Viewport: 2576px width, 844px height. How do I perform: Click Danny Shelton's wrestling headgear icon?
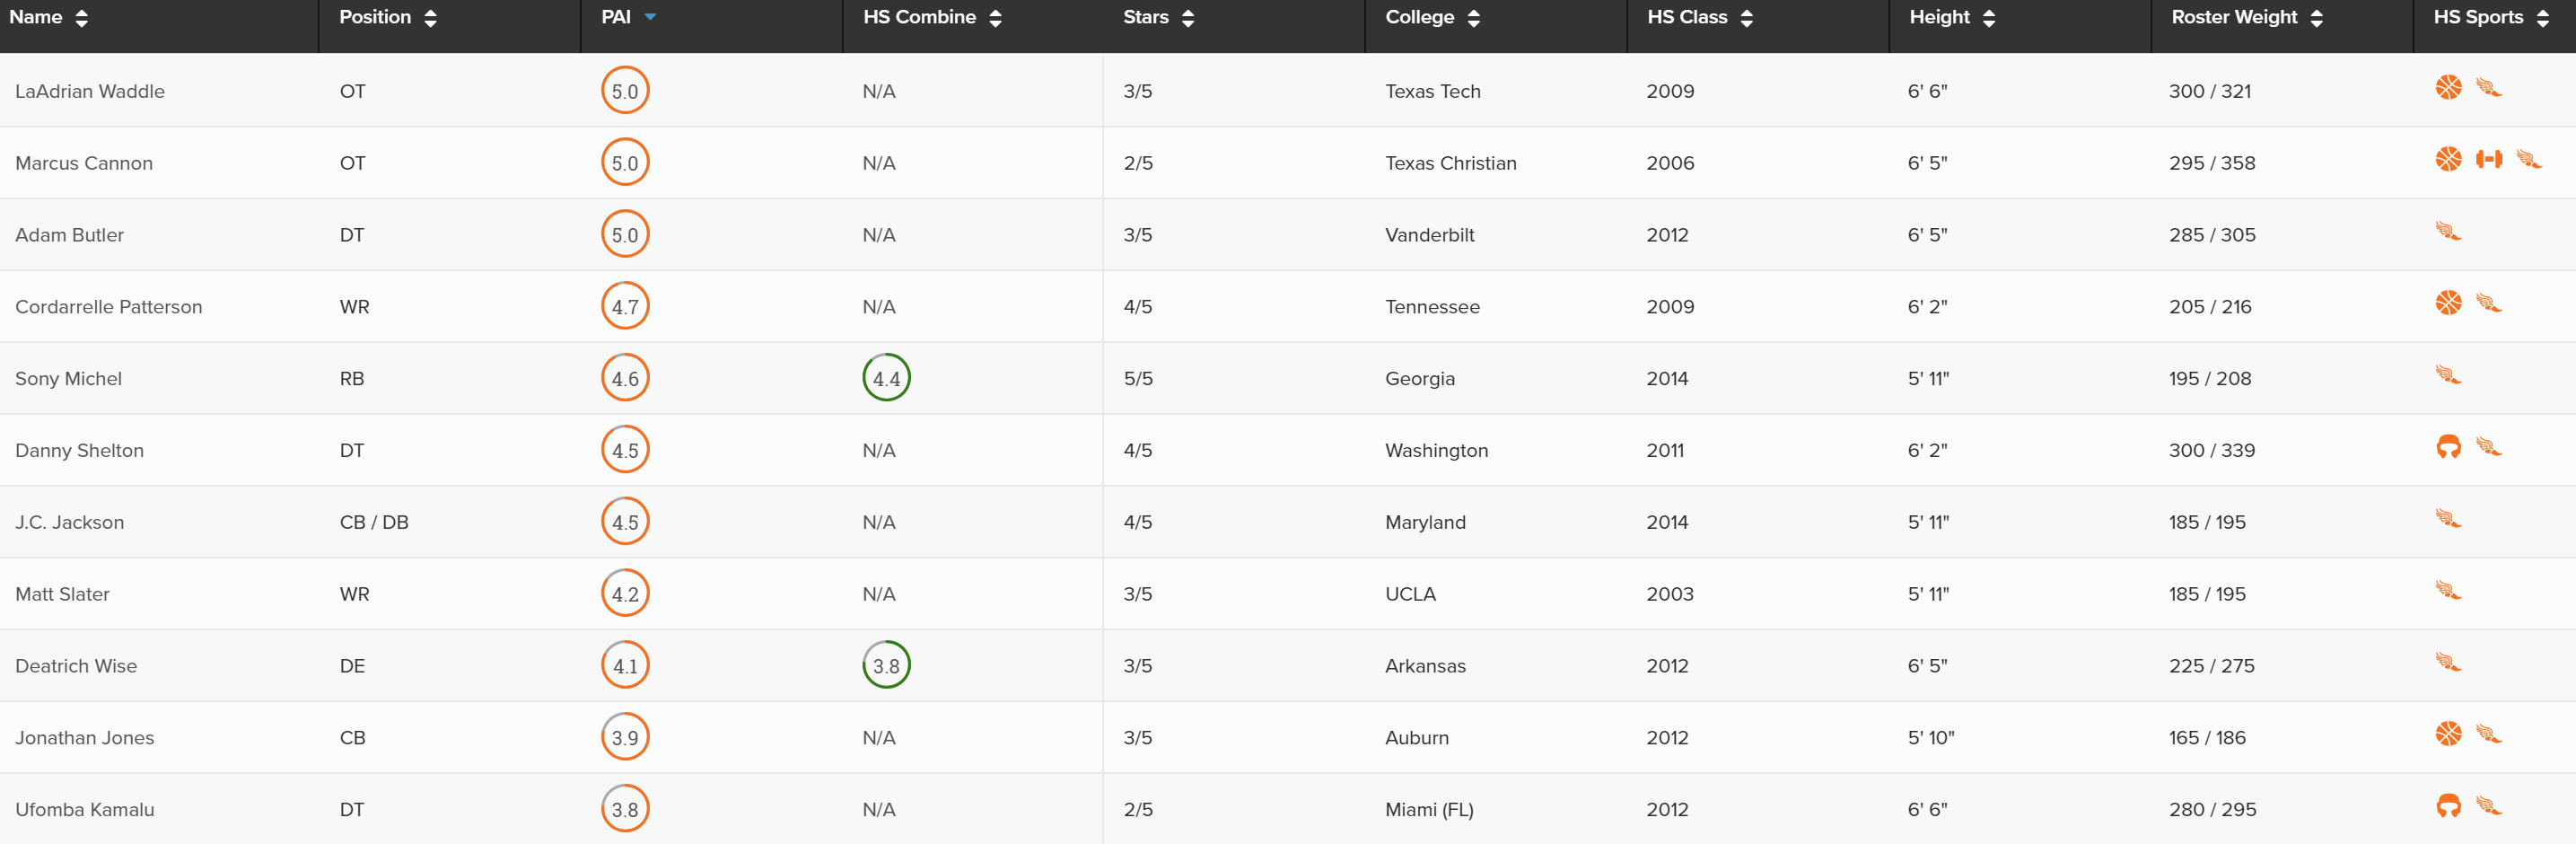click(x=2448, y=446)
